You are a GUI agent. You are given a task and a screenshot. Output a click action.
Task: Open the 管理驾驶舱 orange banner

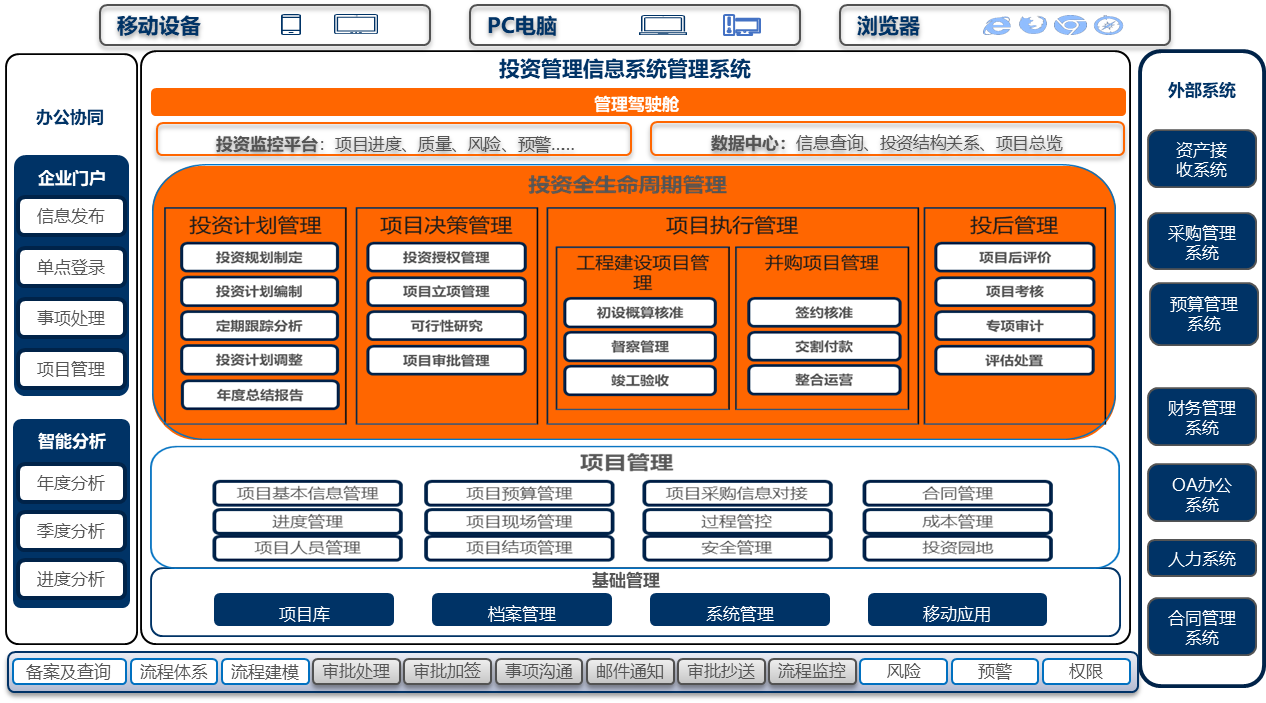(638, 103)
